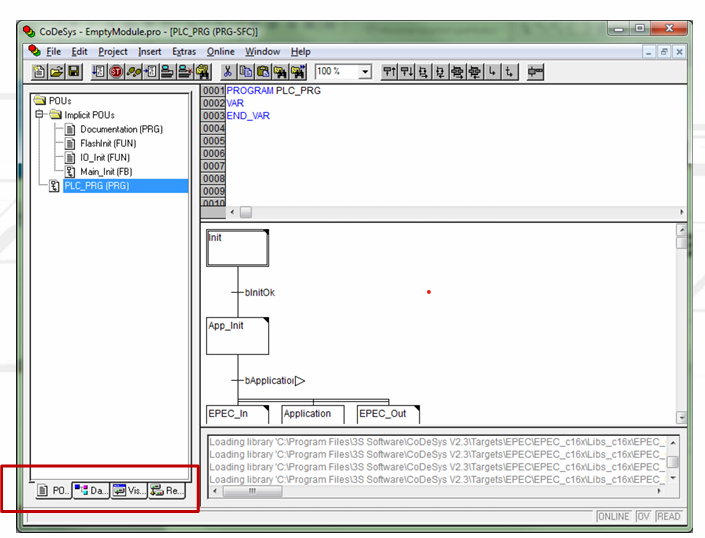Collapse the Implicit POUs tree node
705x538 pixels.
(x=39, y=114)
